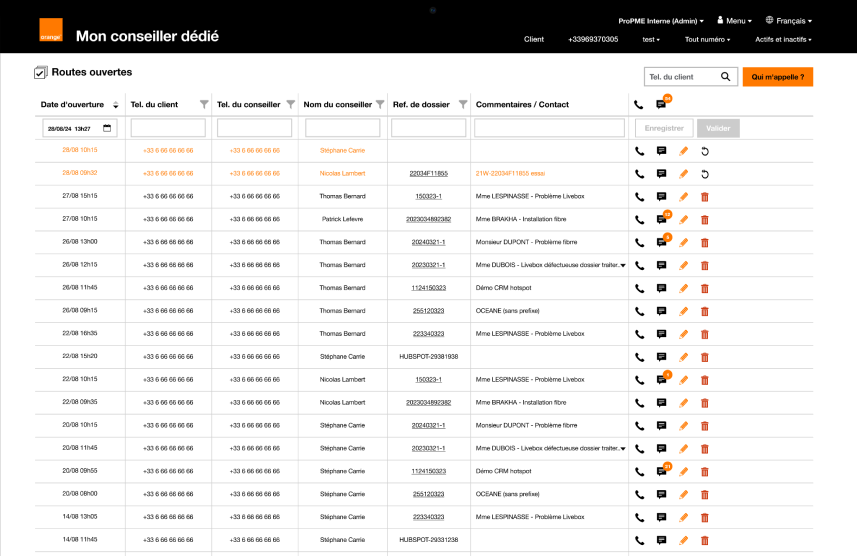Open messages icon in table header
Screen dimensions: 857x556
coord(661,104)
